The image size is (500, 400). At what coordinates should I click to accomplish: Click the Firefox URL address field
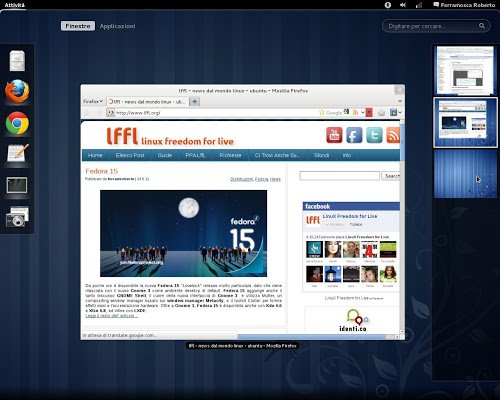click(216, 113)
